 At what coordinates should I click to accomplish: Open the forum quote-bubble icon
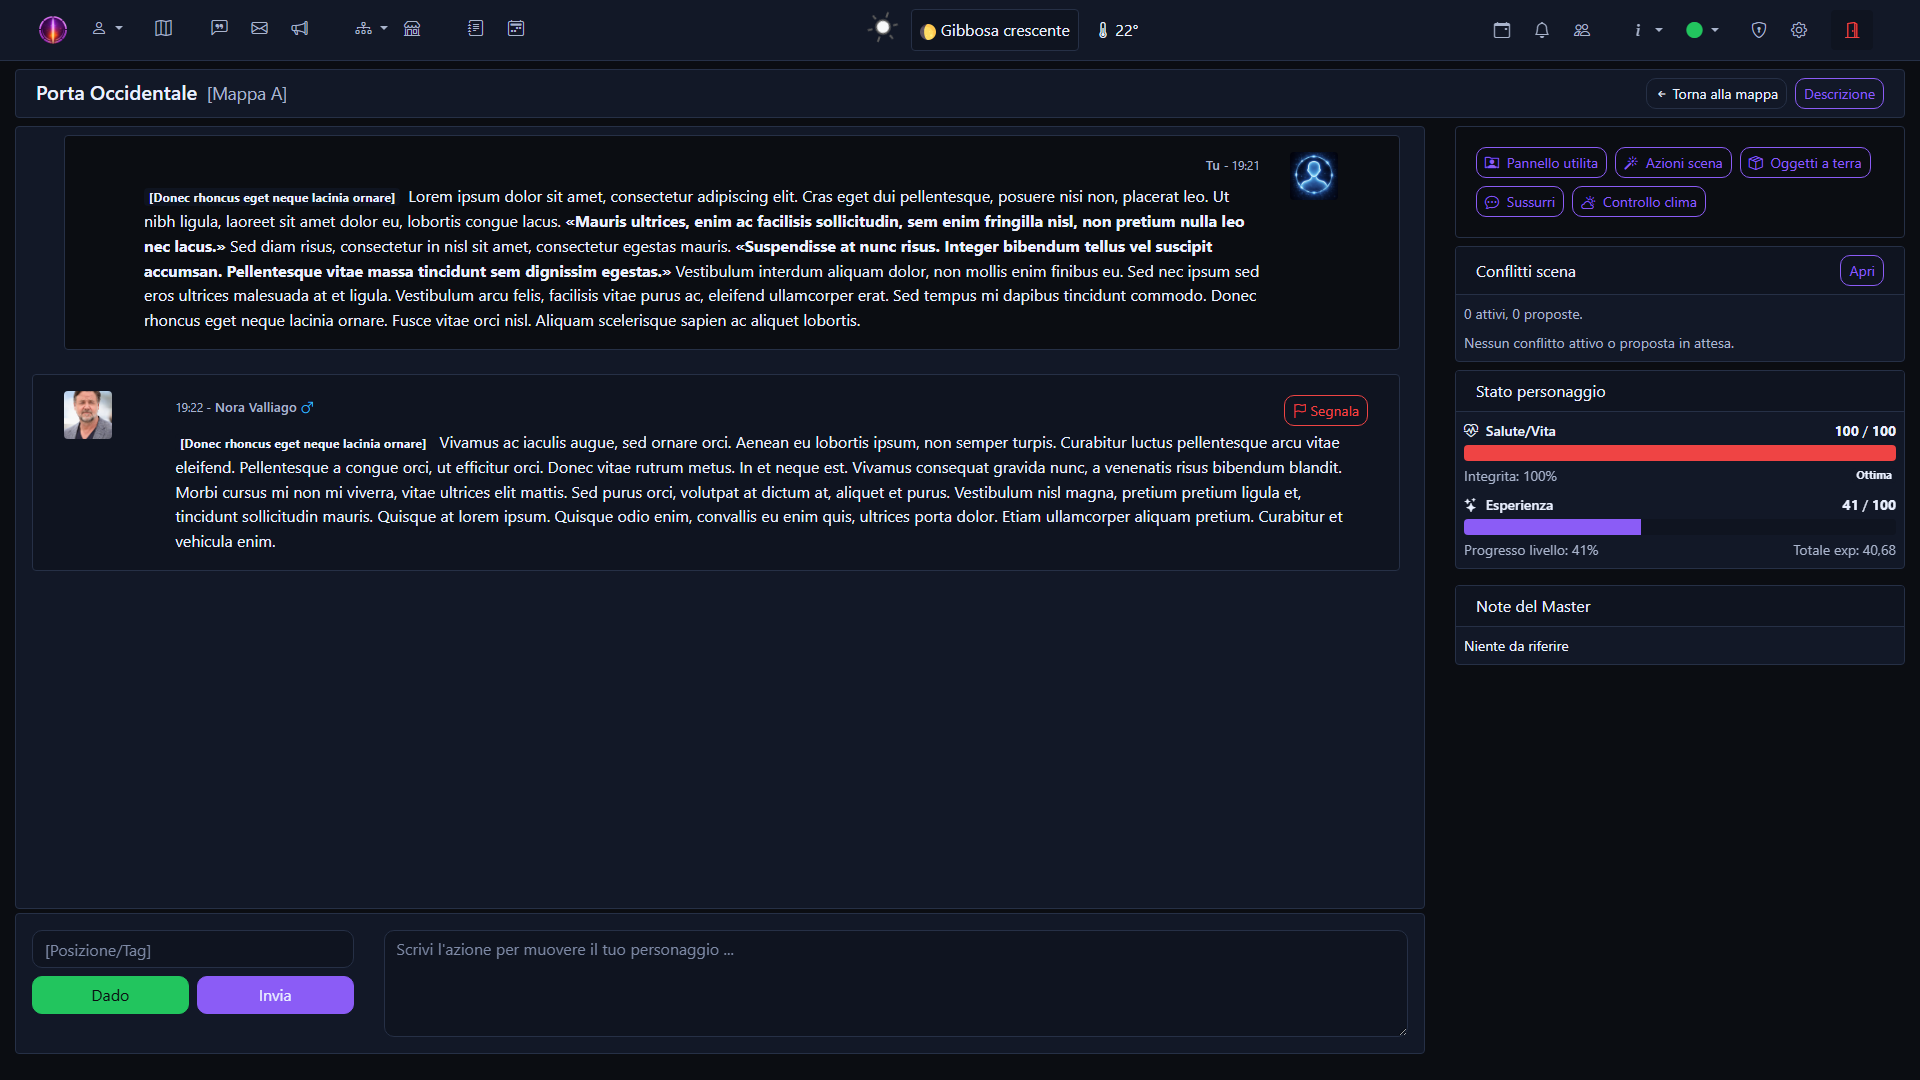219,28
